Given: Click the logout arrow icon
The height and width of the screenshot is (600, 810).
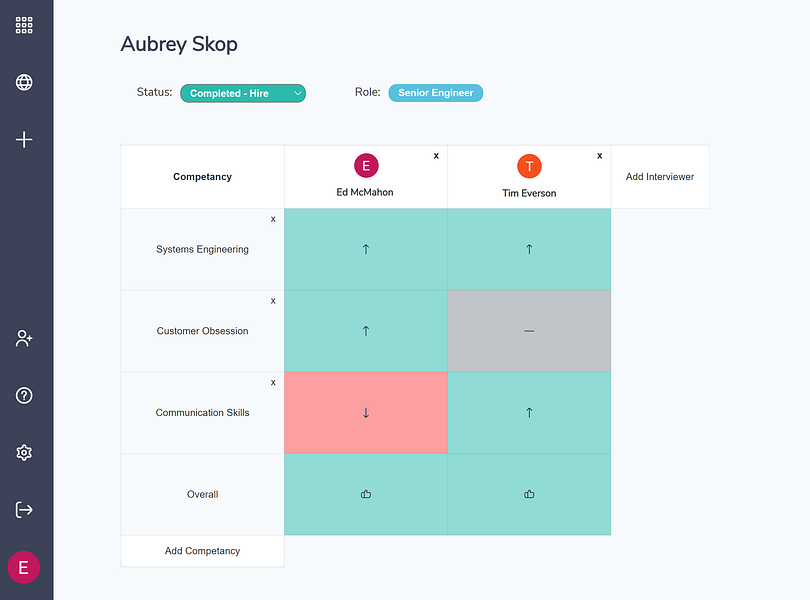Looking at the screenshot, I should (24, 510).
